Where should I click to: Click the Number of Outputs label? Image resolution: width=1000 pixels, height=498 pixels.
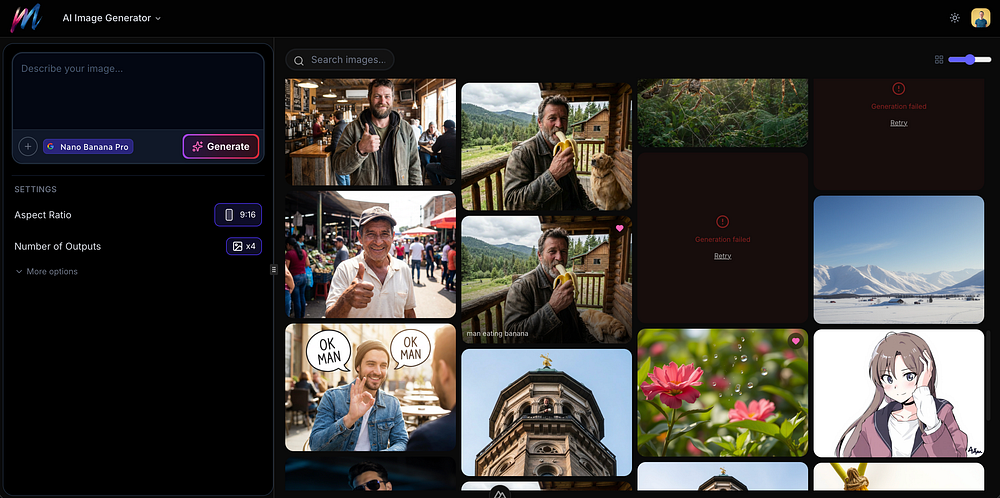point(57,246)
